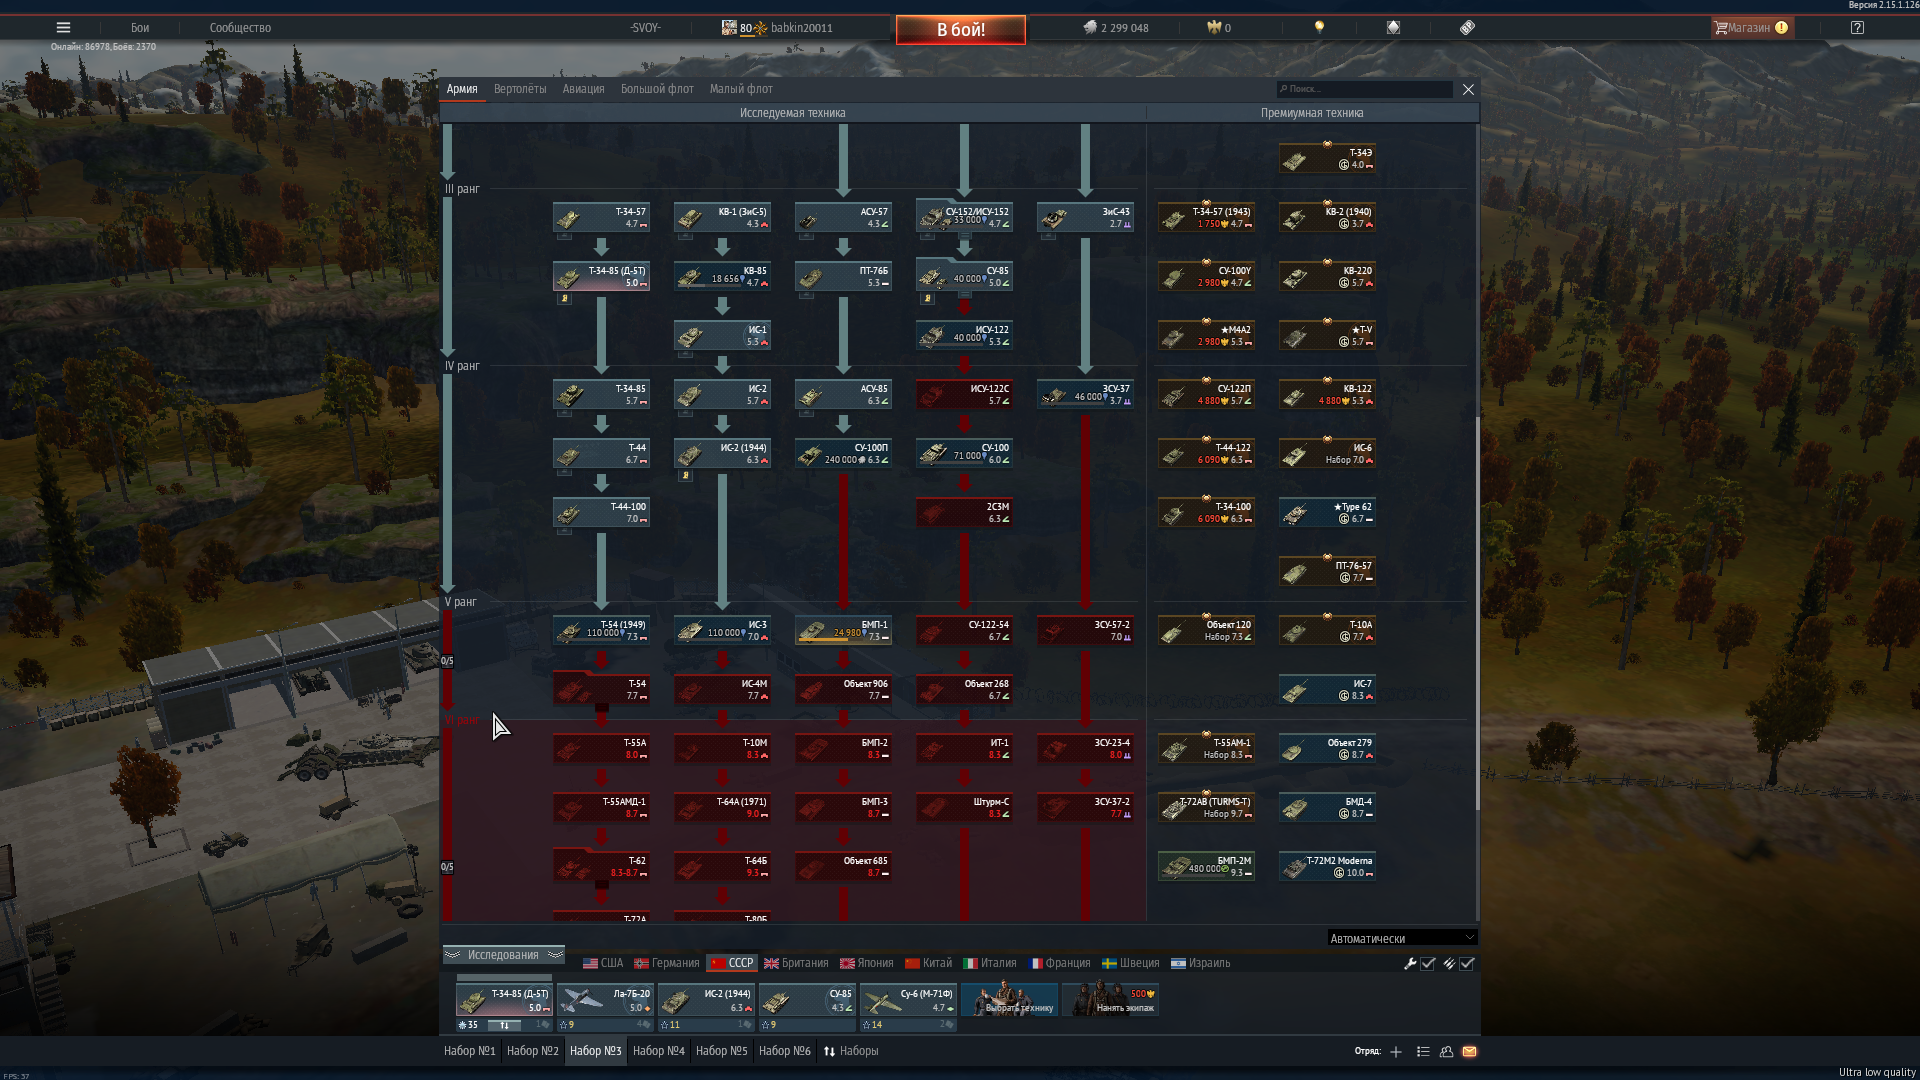
Task: Select the ИС-2 (1944) tree tile
Action: 722,453
